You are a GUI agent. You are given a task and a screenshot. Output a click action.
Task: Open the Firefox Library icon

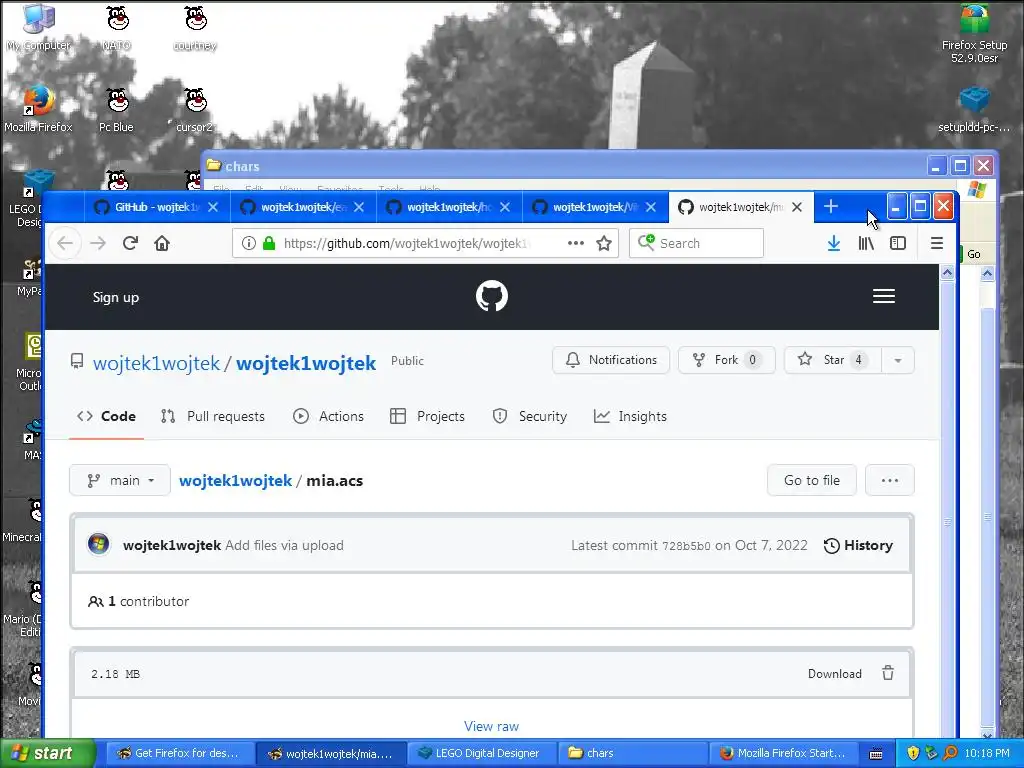point(866,244)
